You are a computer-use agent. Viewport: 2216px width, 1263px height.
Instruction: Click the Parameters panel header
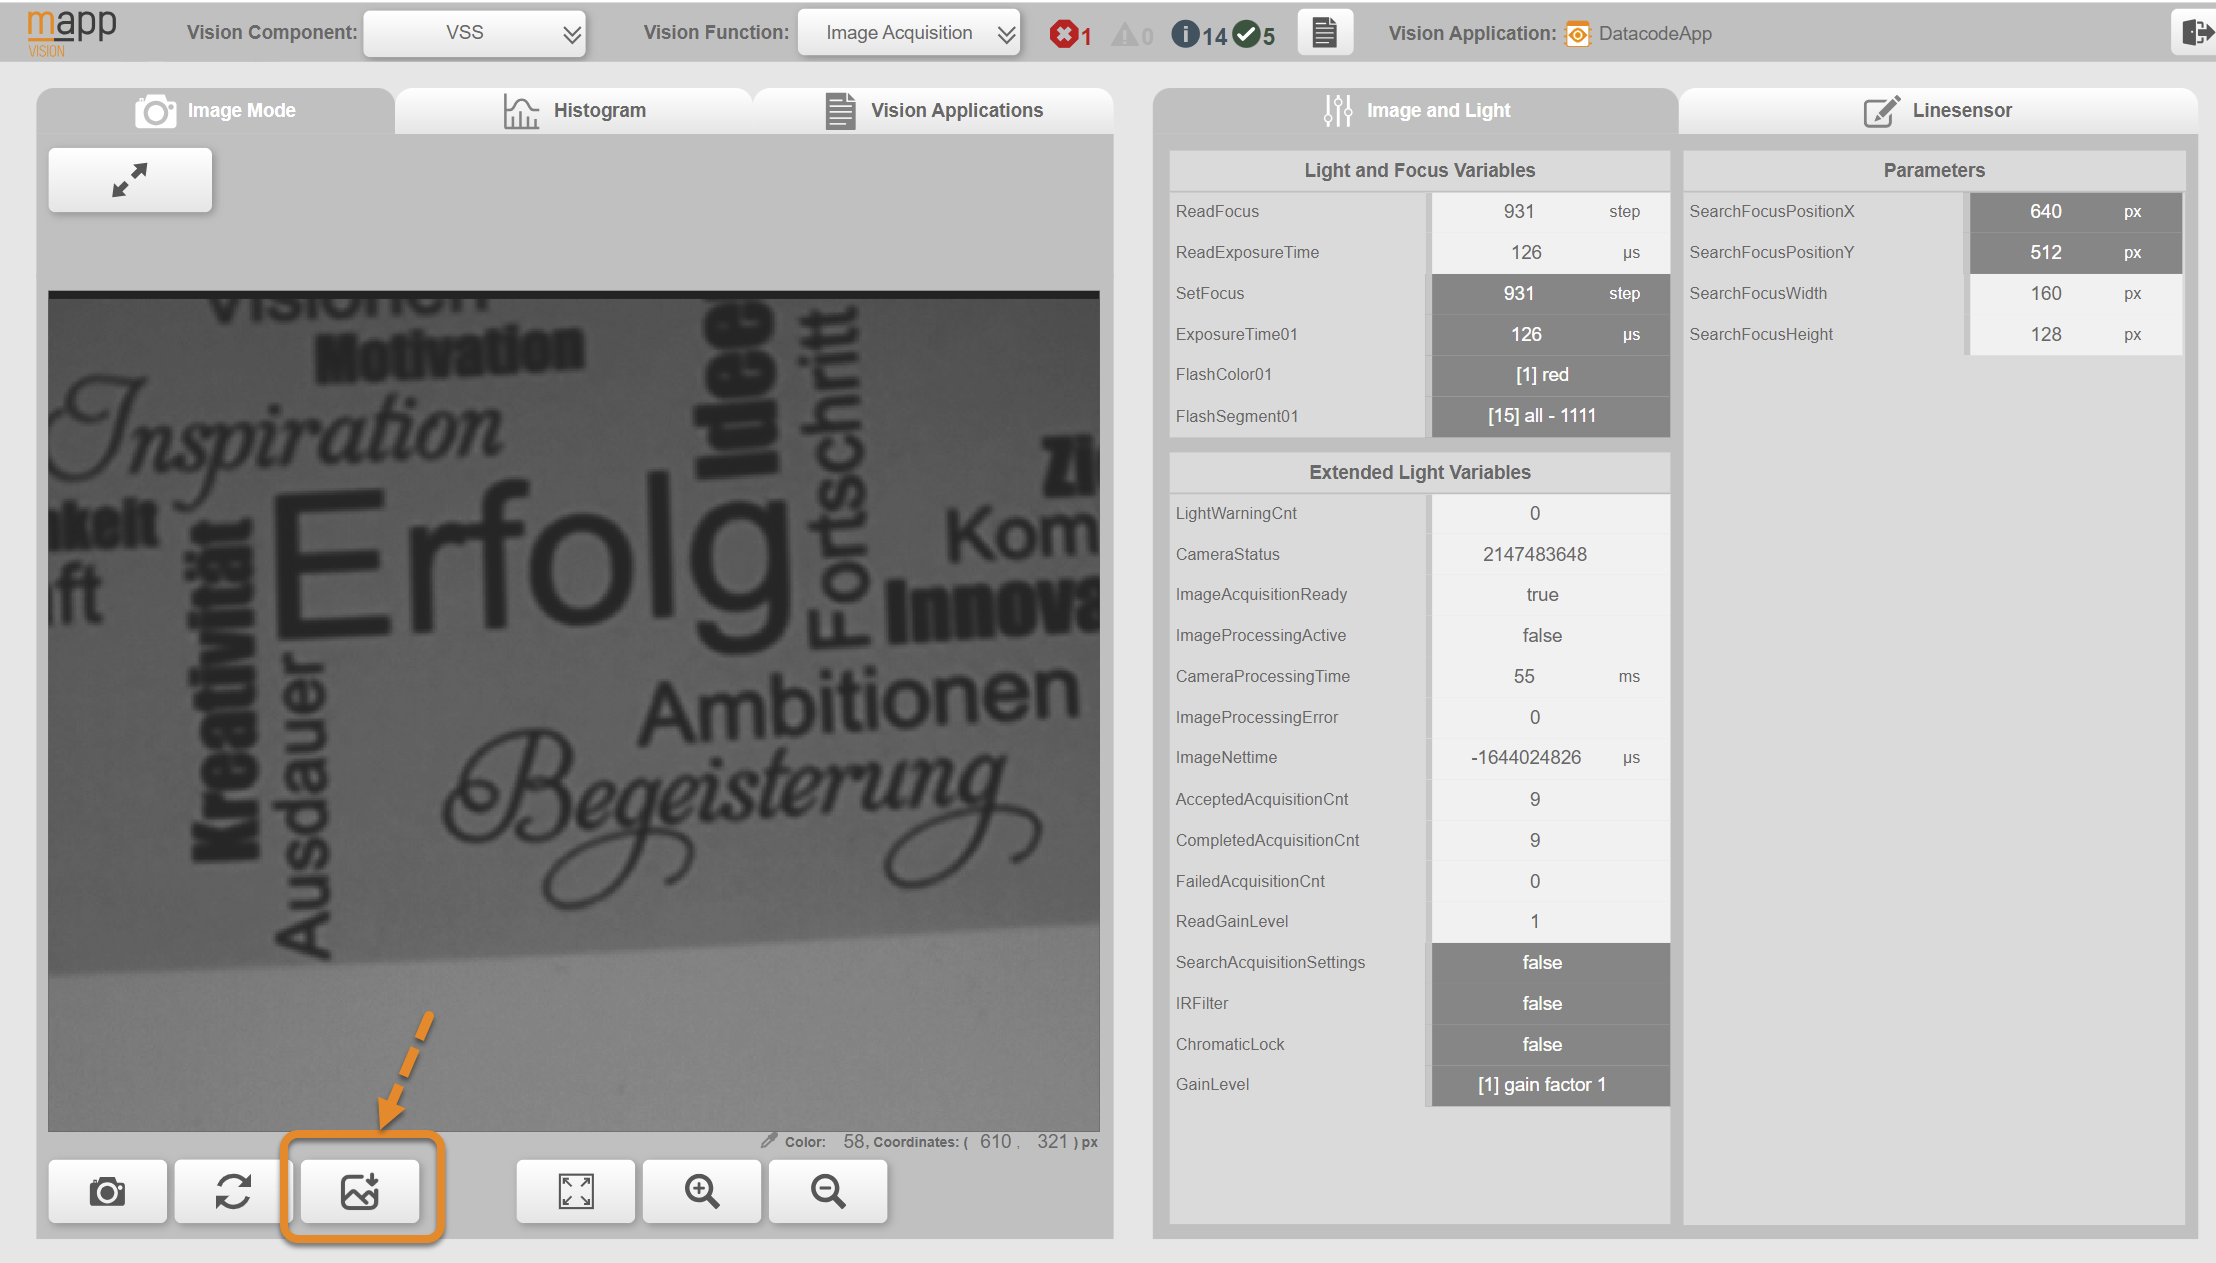(1934, 171)
